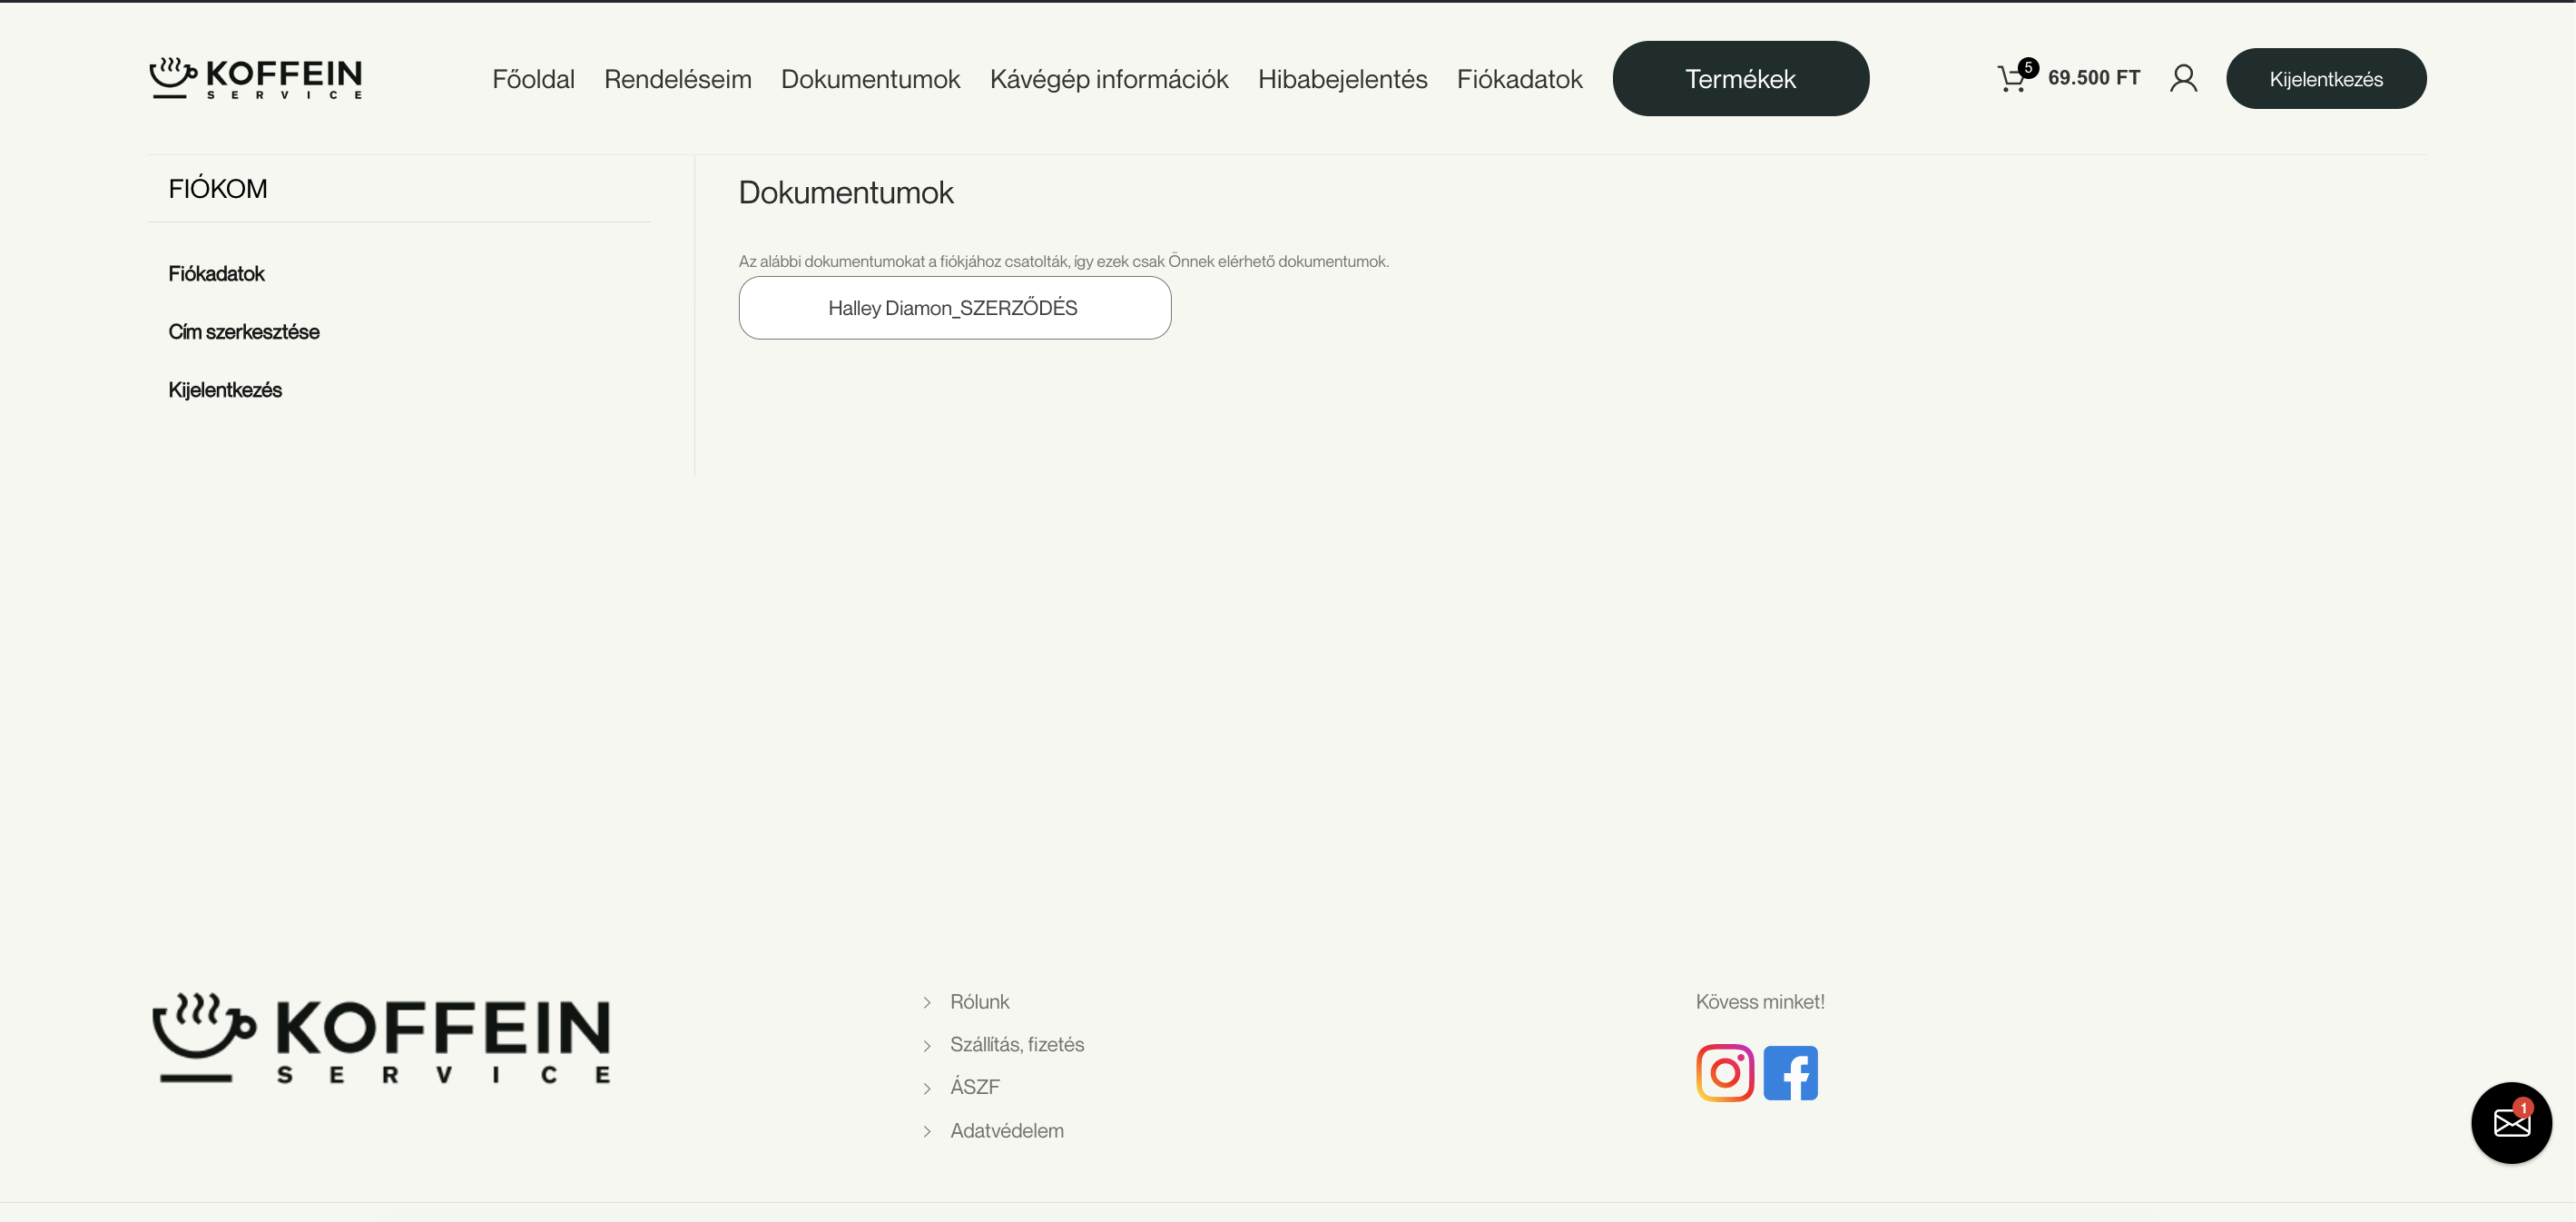The image size is (2576, 1222).
Task: Open the shopping cart icon
Action: click(x=2010, y=80)
